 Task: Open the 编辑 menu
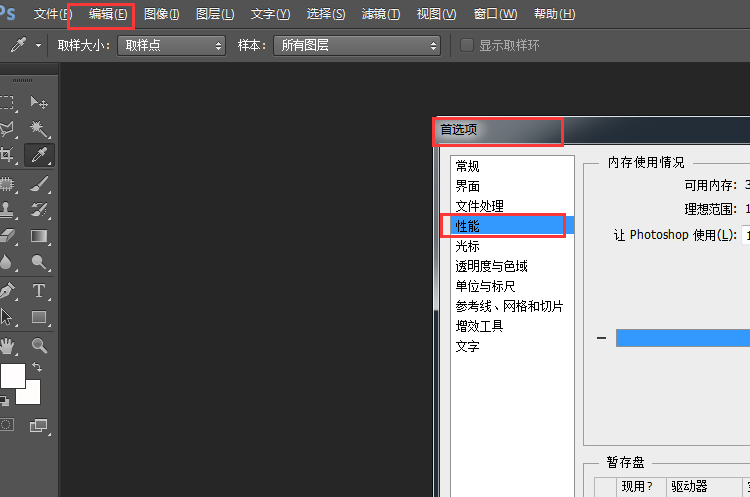pos(108,14)
